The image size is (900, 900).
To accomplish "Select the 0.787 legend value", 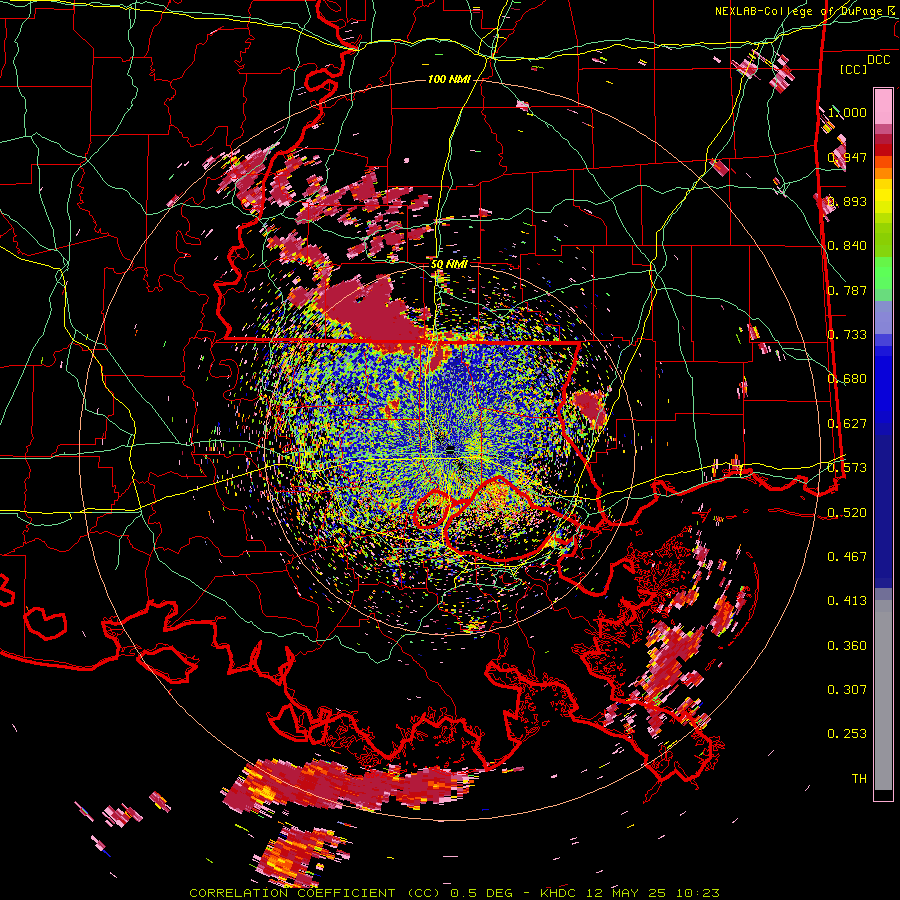I will [847, 290].
